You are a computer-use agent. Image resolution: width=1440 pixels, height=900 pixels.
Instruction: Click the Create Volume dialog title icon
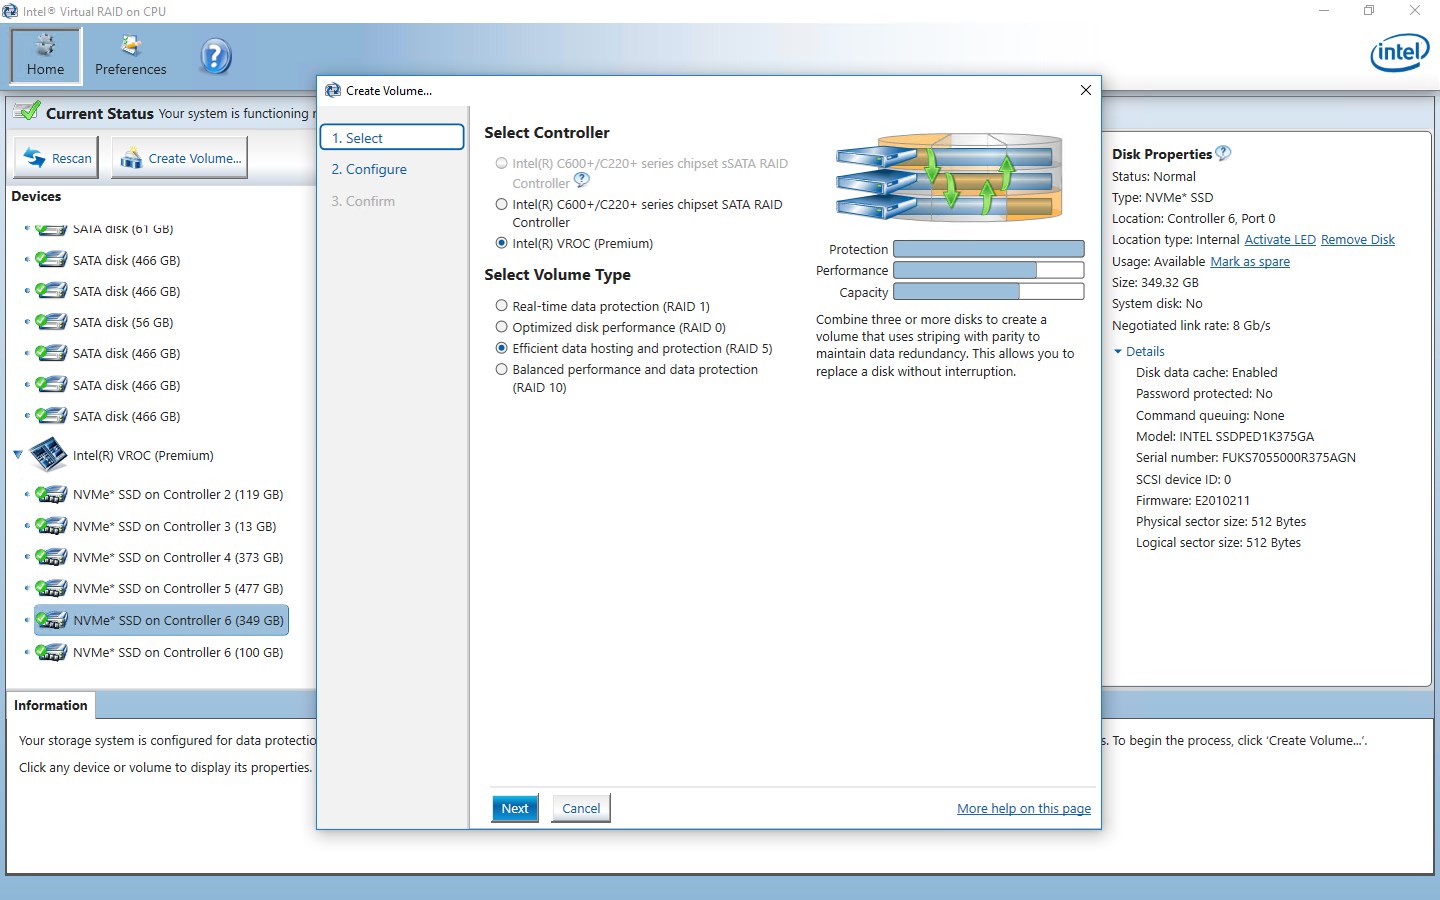(332, 90)
